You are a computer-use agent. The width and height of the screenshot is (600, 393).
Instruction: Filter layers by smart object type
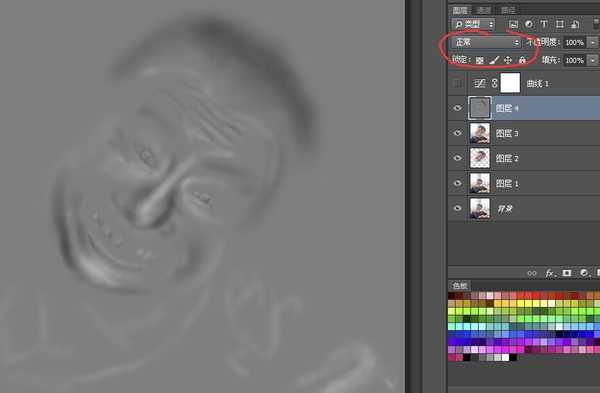point(575,24)
